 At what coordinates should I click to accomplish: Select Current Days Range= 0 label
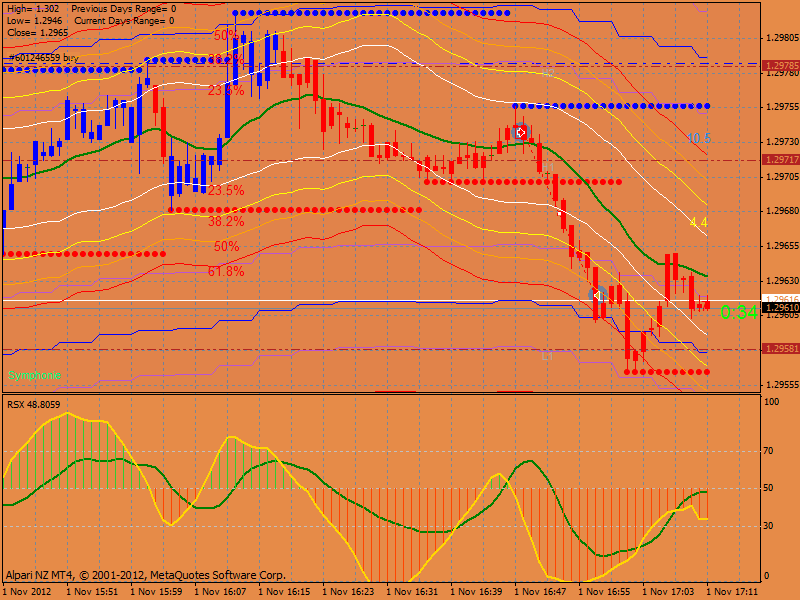pyautogui.click(x=124, y=21)
